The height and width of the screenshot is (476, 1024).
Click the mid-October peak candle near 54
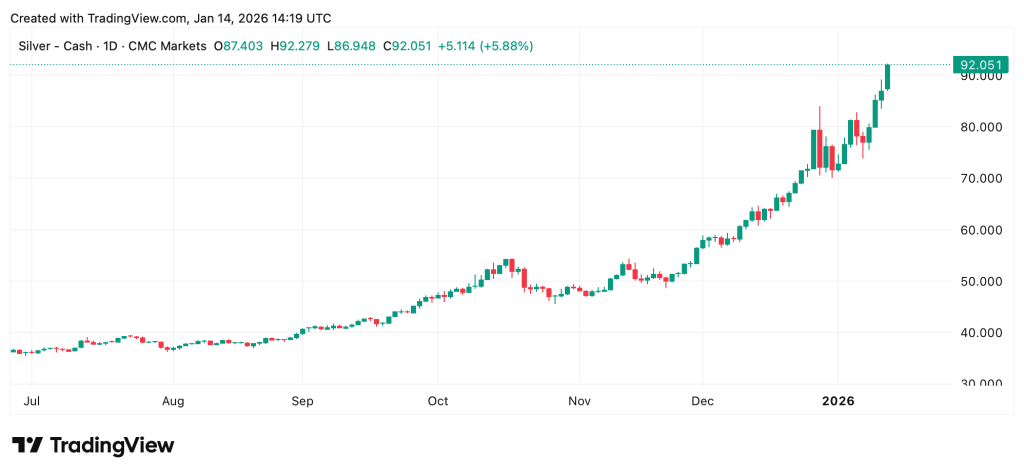(x=509, y=264)
